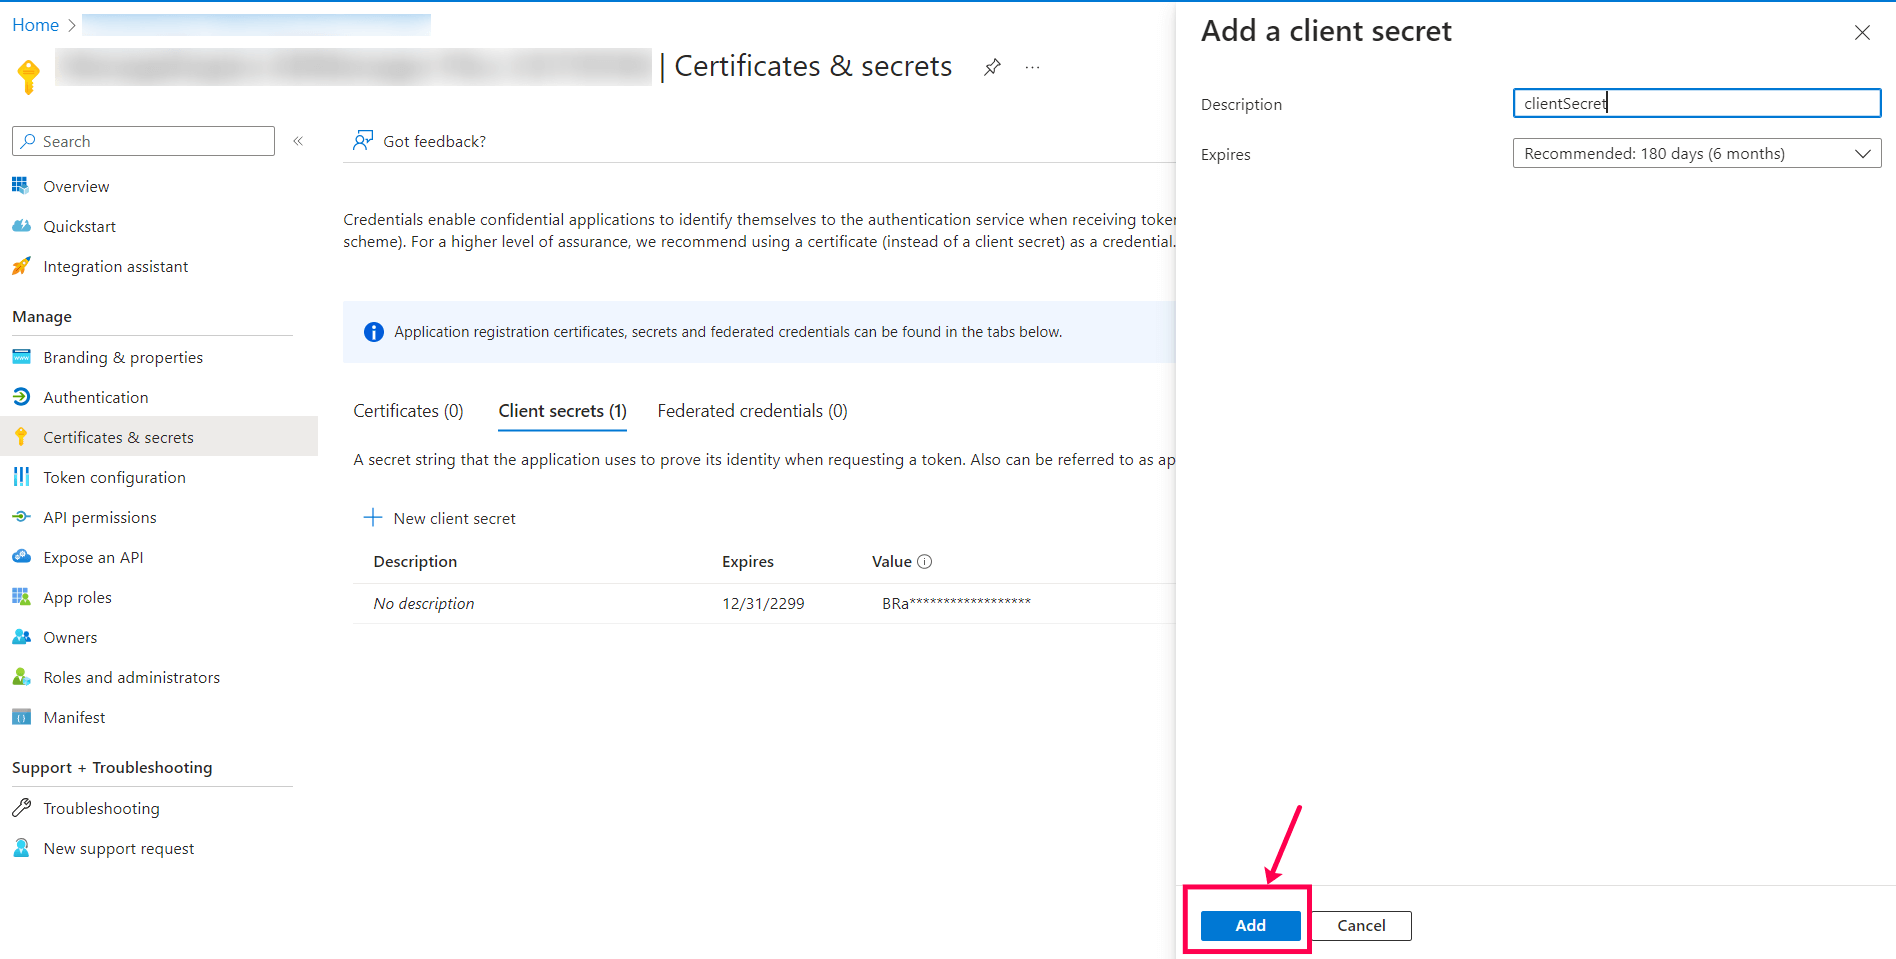The image size is (1896, 959).
Task: Switch to the Federated credentials tab
Action: 752,411
